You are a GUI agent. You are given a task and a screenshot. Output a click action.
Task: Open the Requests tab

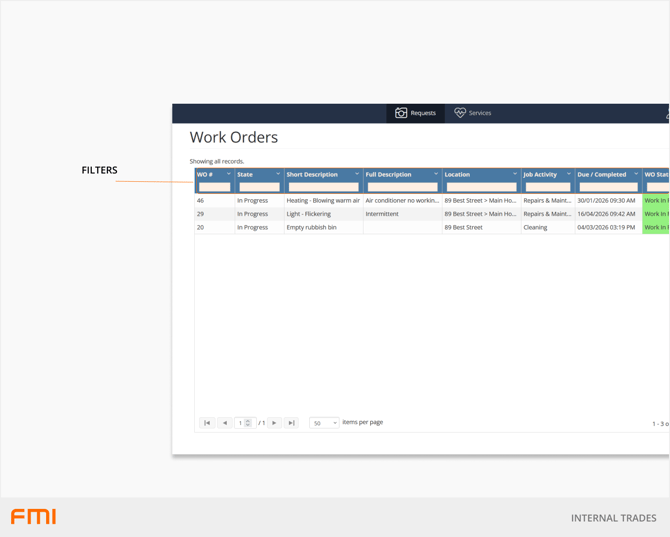(x=416, y=113)
